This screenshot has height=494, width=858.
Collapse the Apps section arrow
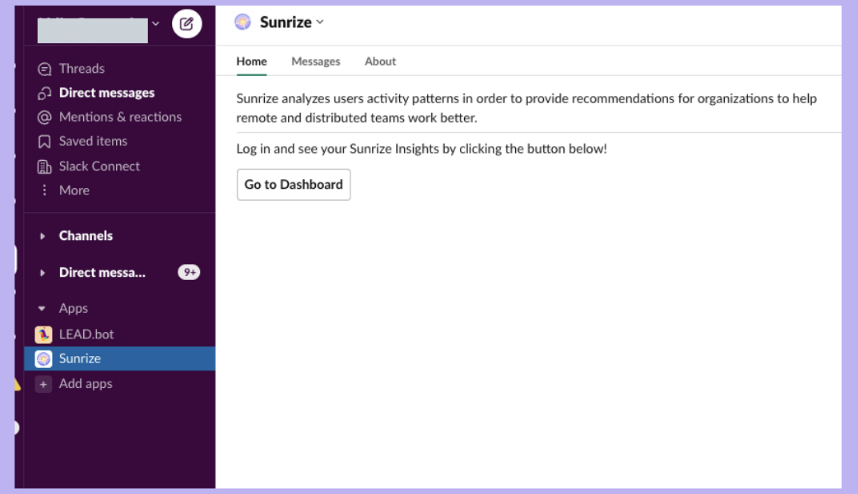click(42, 309)
